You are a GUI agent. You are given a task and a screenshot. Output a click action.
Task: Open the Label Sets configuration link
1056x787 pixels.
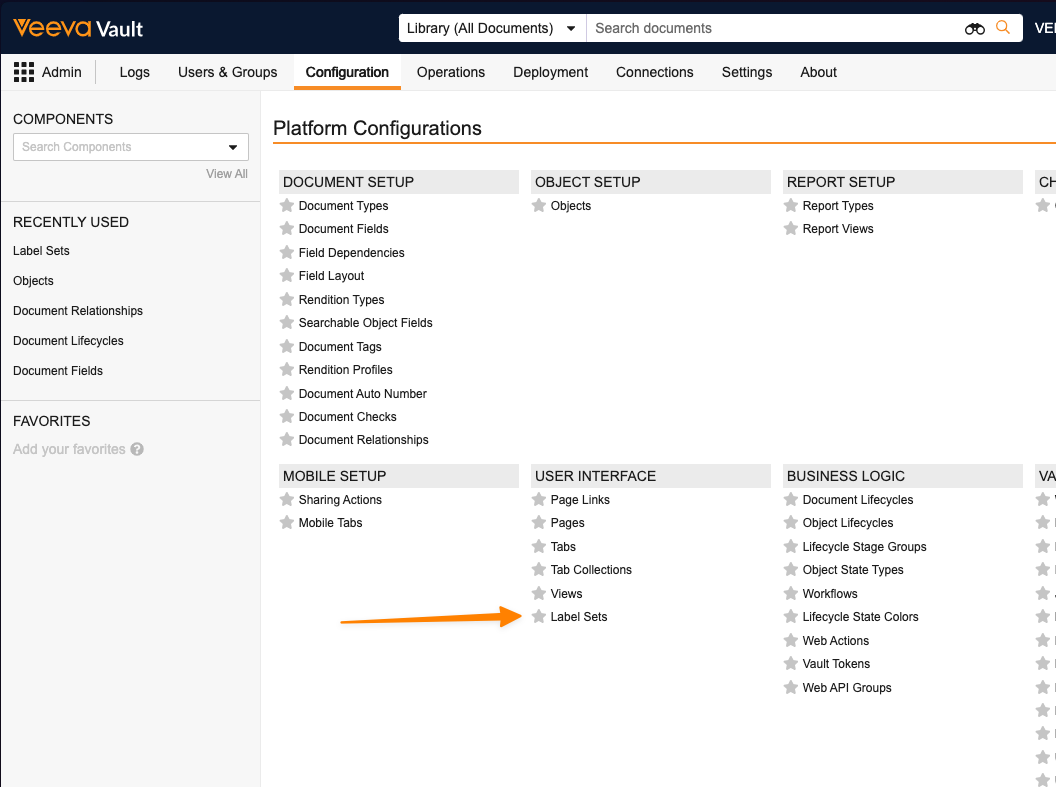click(x=579, y=616)
